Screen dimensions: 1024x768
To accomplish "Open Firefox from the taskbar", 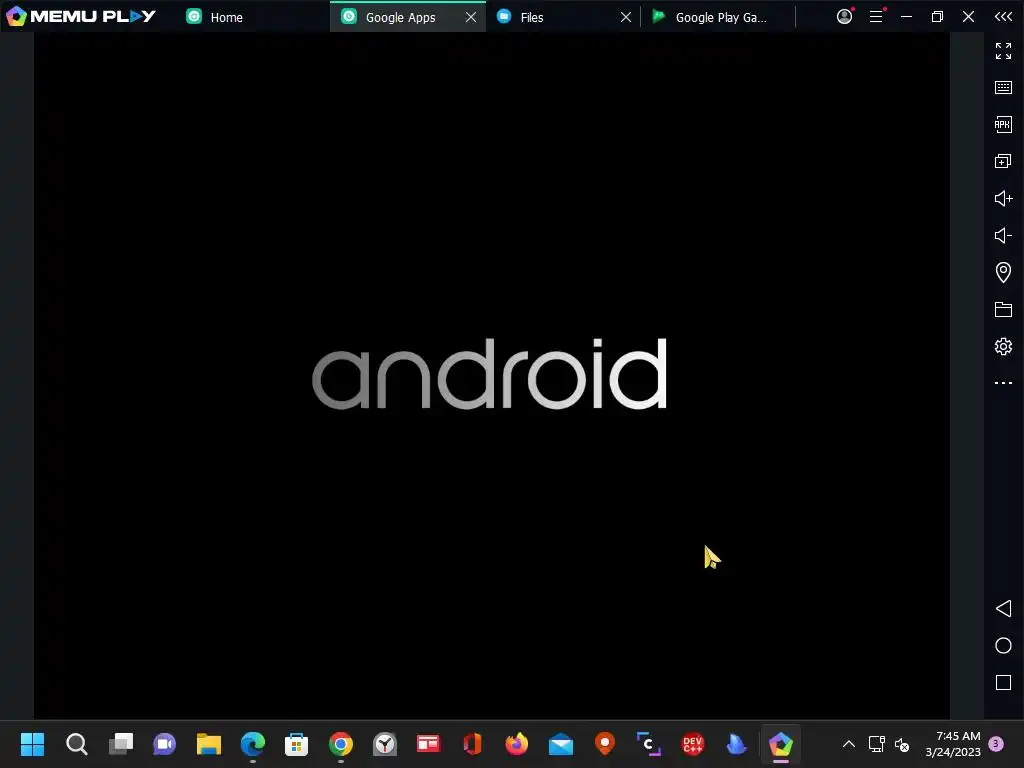I will [517, 744].
